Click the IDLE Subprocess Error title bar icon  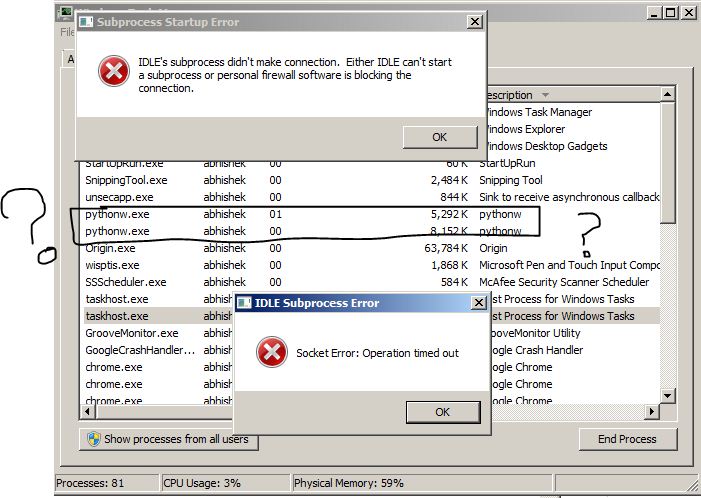tap(244, 303)
